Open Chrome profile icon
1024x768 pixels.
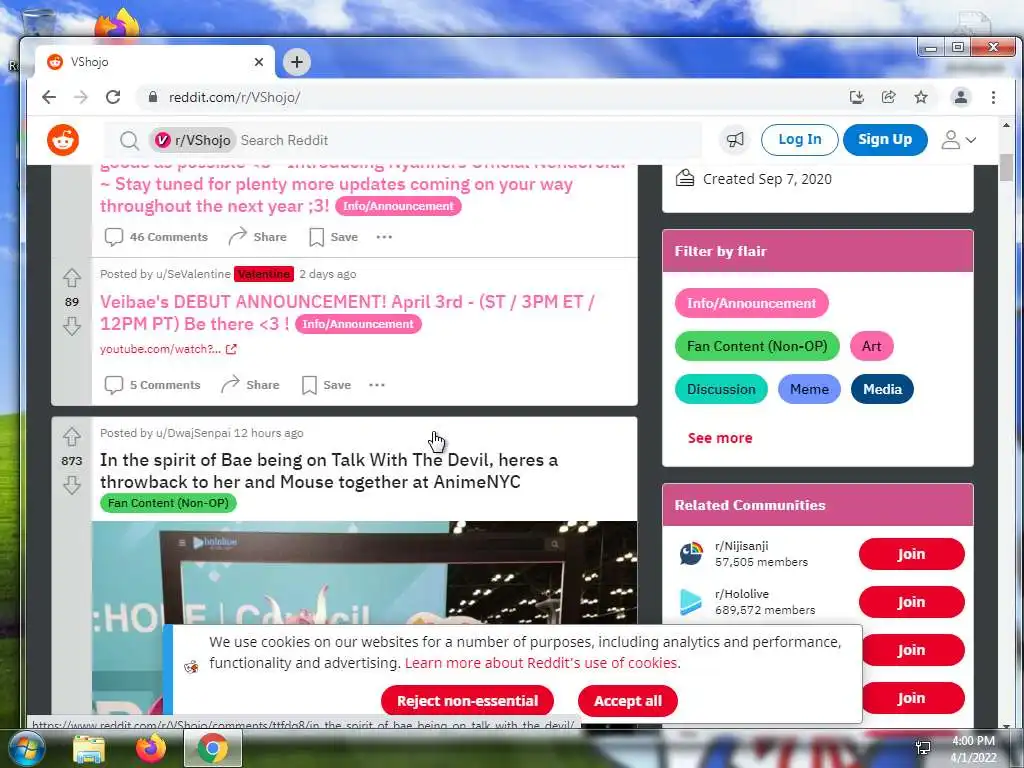click(x=961, y=97)
